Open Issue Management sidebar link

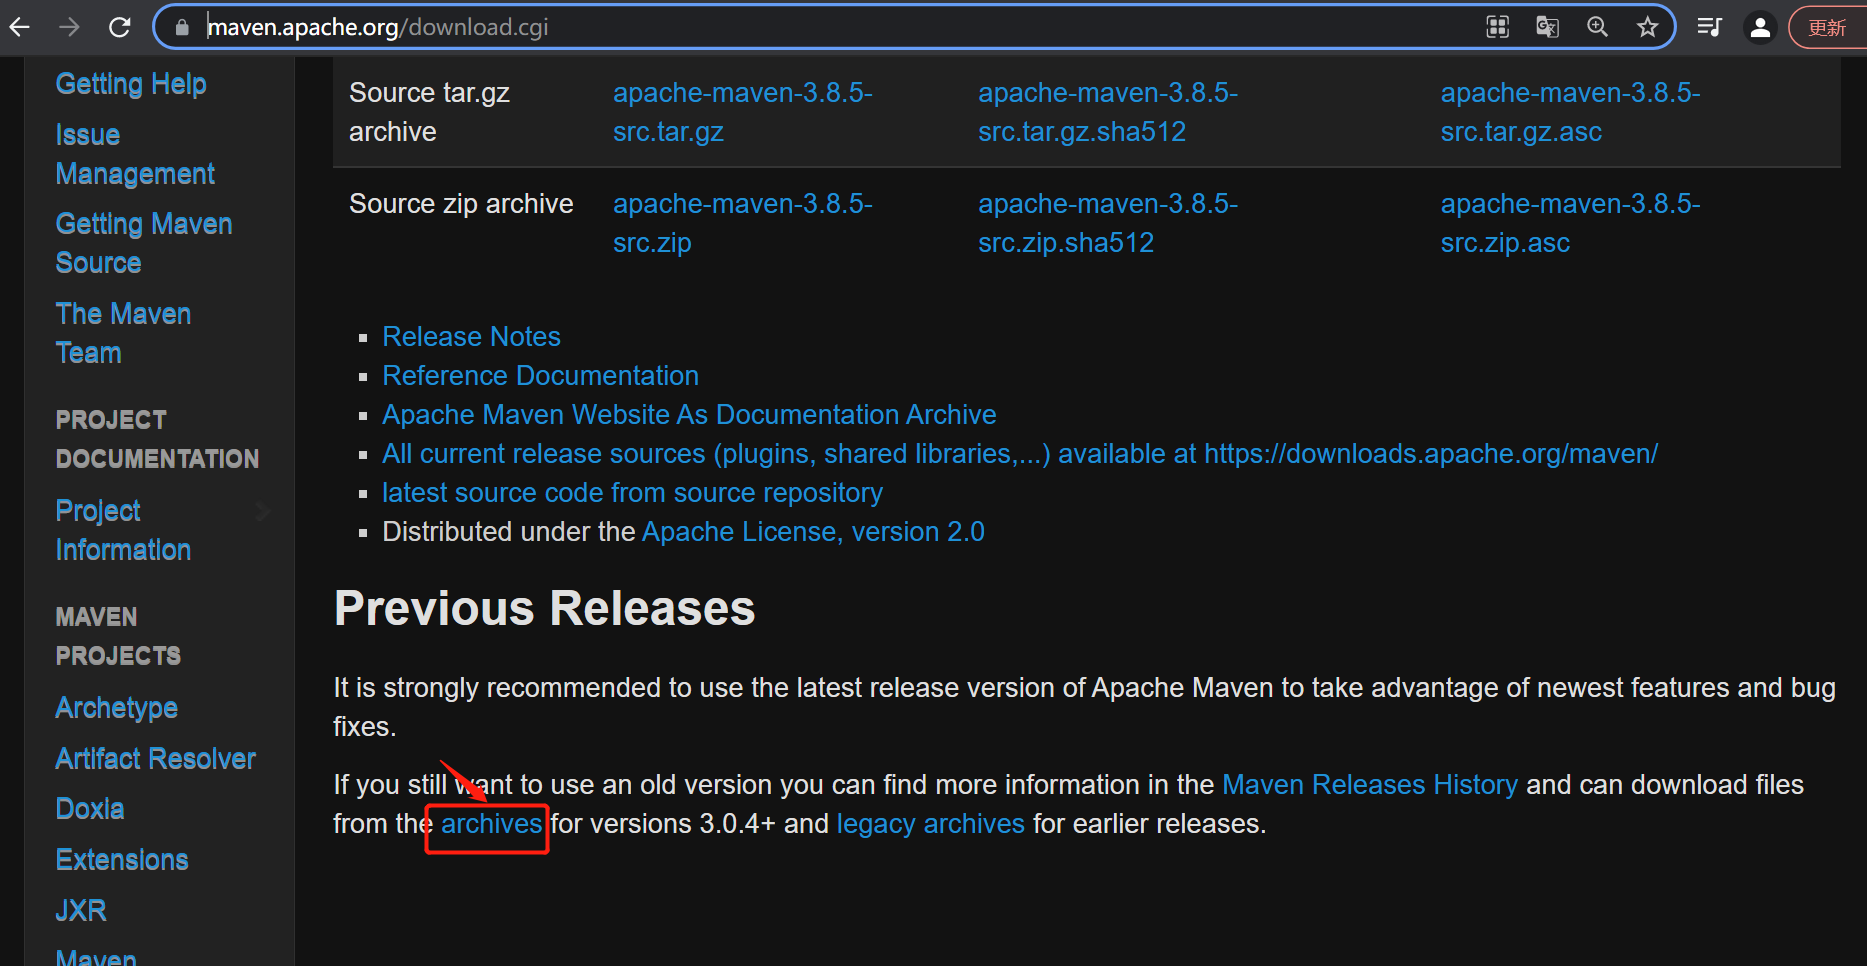[135, 154]
